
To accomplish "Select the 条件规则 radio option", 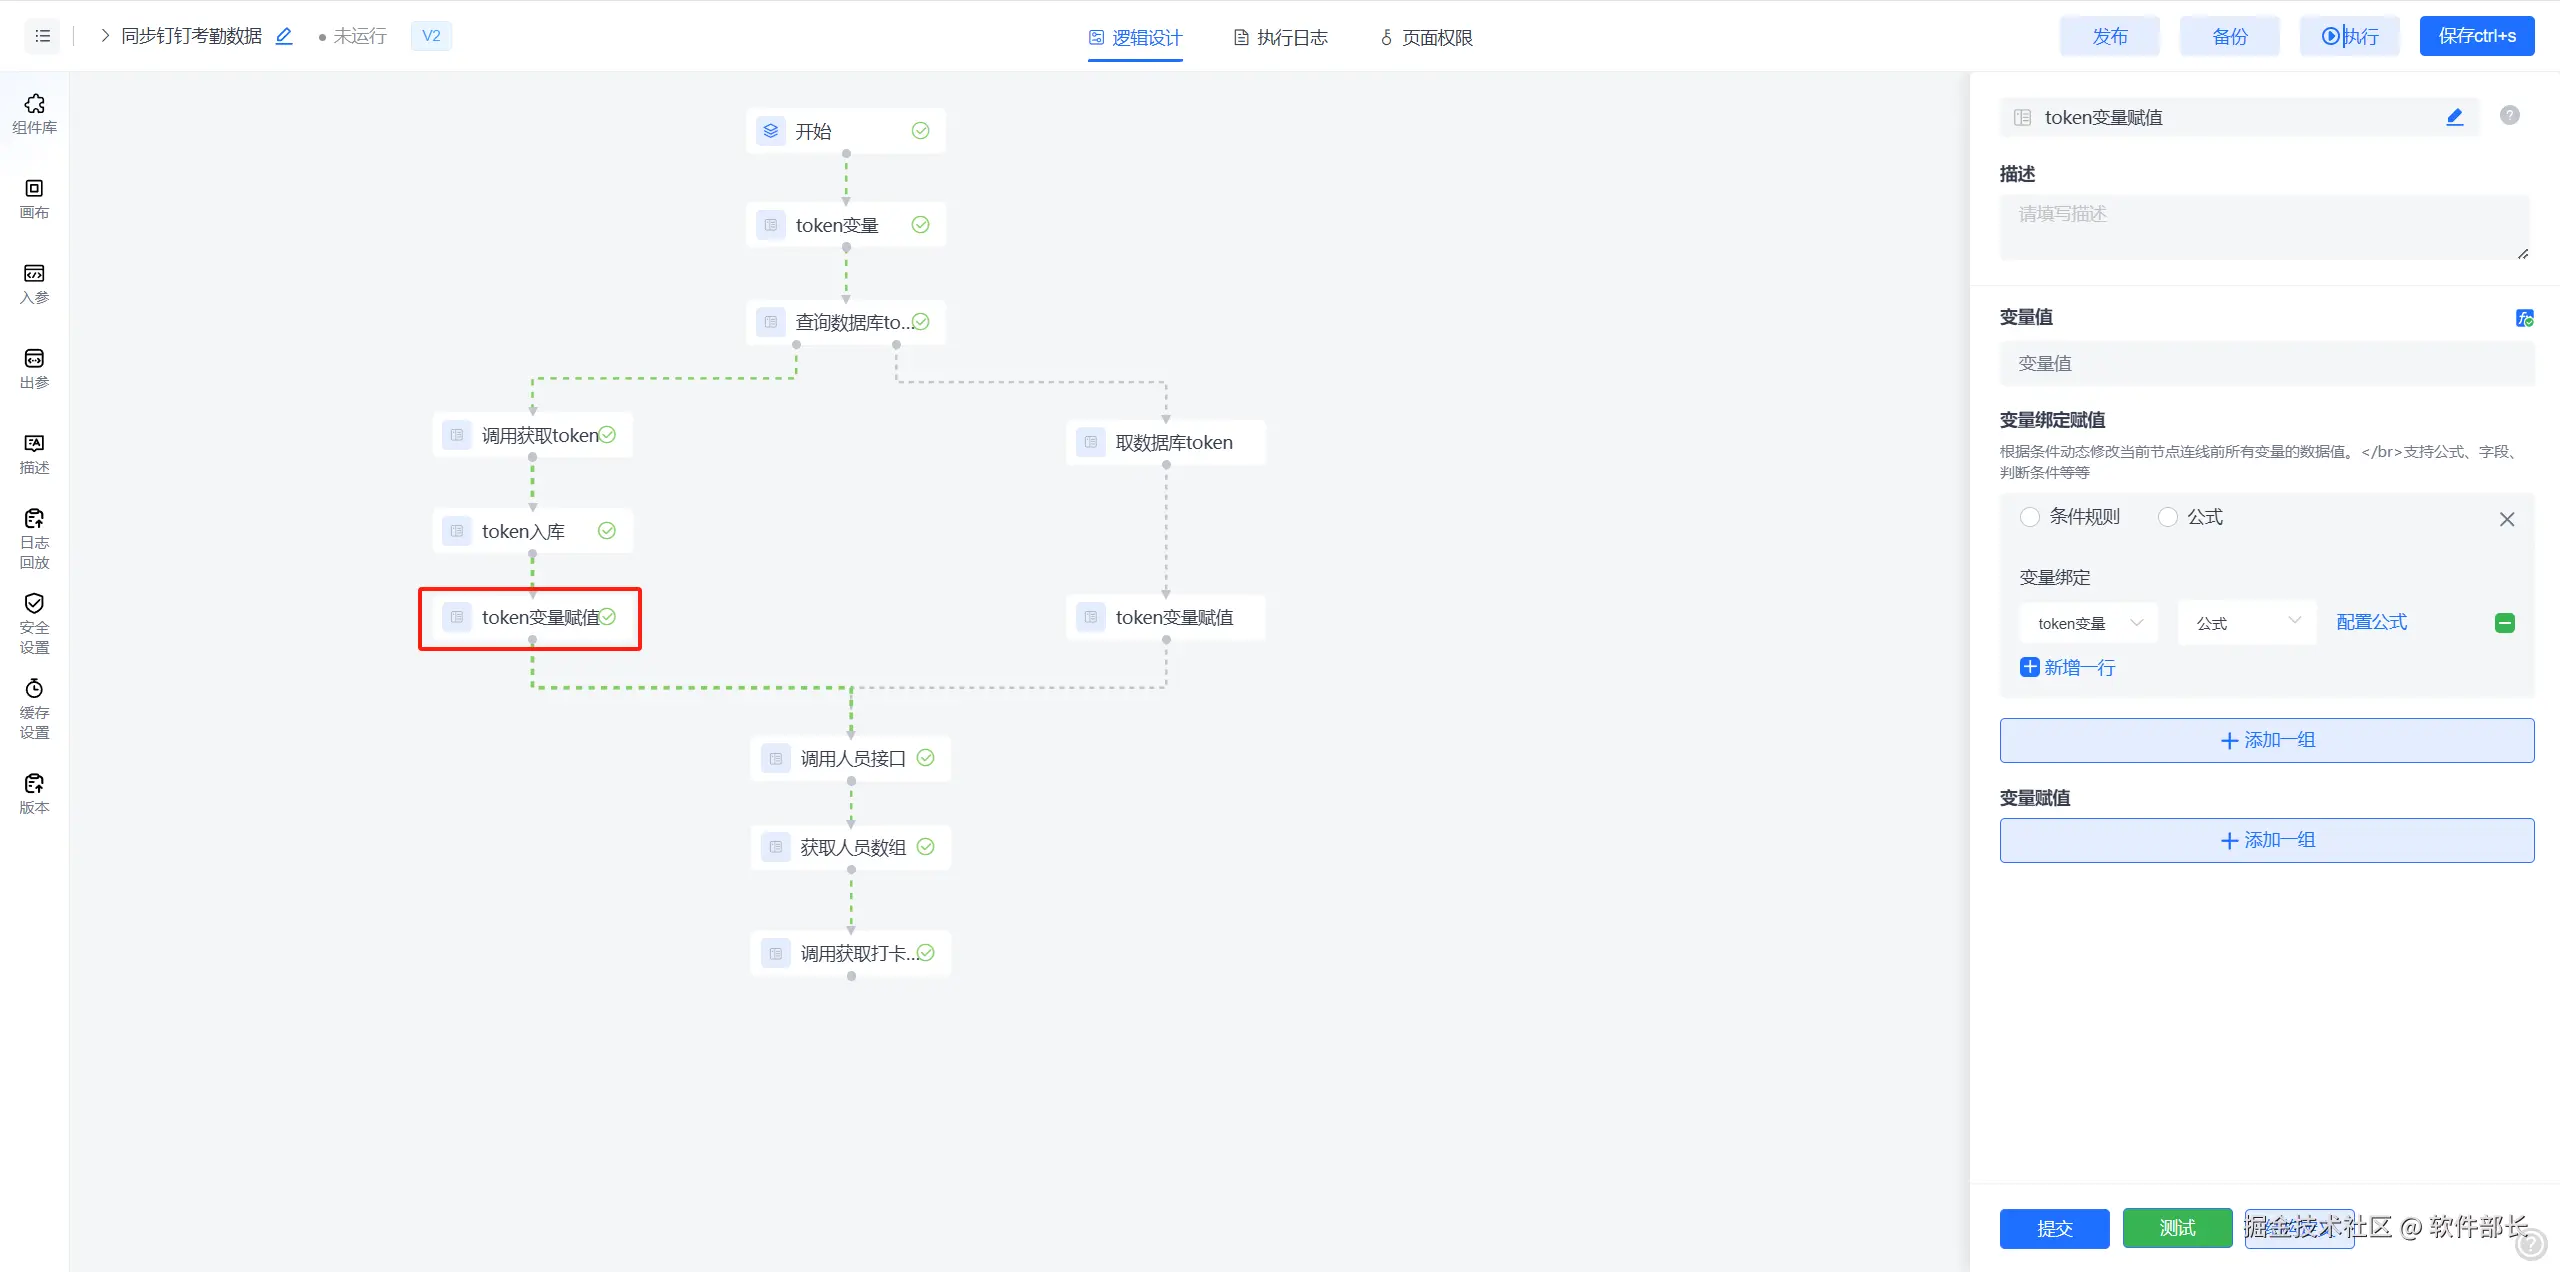I will pos(2030,517).
